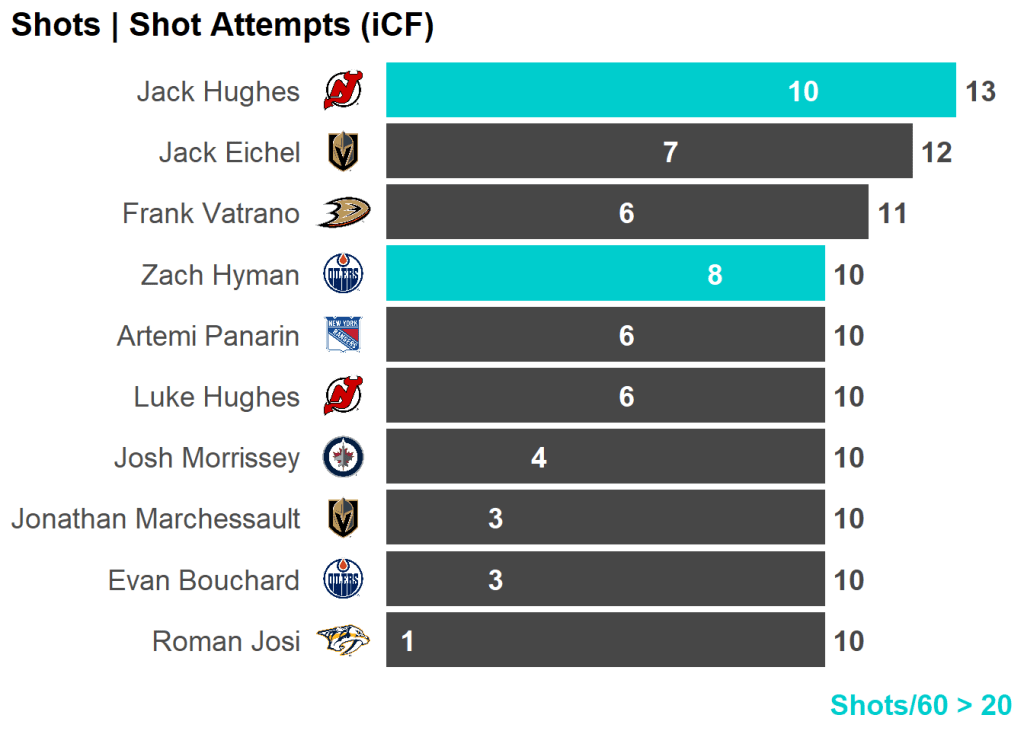Image resolution: width=1024 pixels, height=731 pixels.
Task: Select the Oilers logo beside Zach Hyman
Action: 343,274
